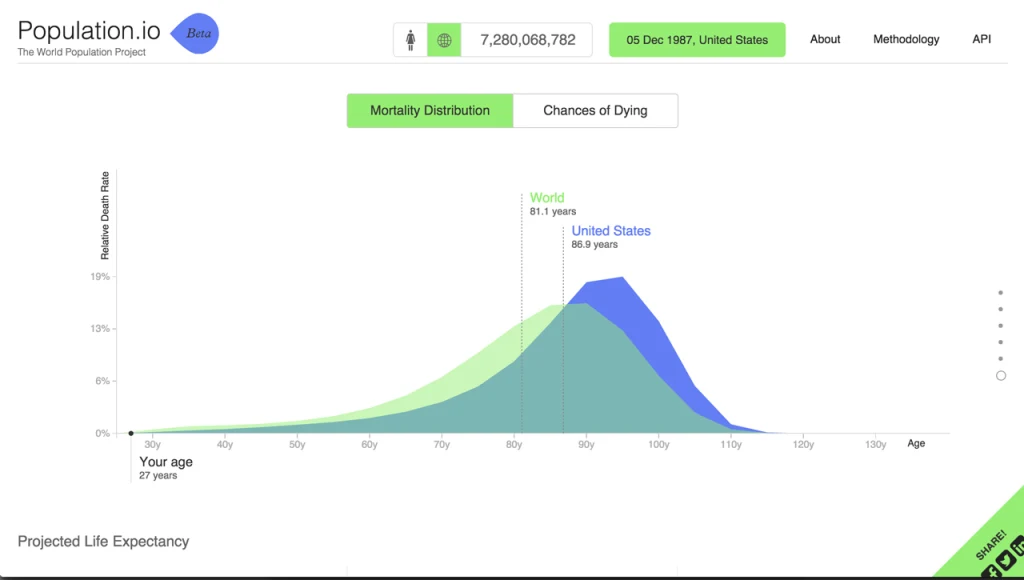The width and height of the screenshot is (1024, 580).
Task: Select the topmost navigation dot
Action: tap(1001, 293)
